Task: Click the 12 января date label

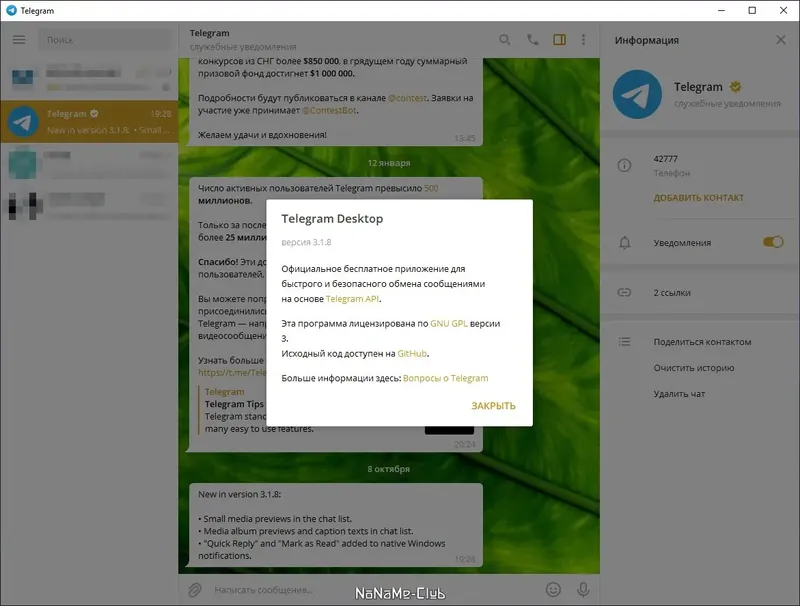Action: [389, 163]
